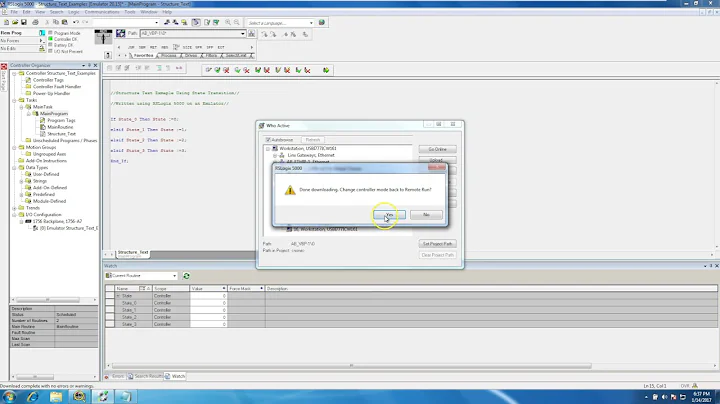The image size is (720, 404).
Task: Open the Search menu
Action: tap(56, 12)
